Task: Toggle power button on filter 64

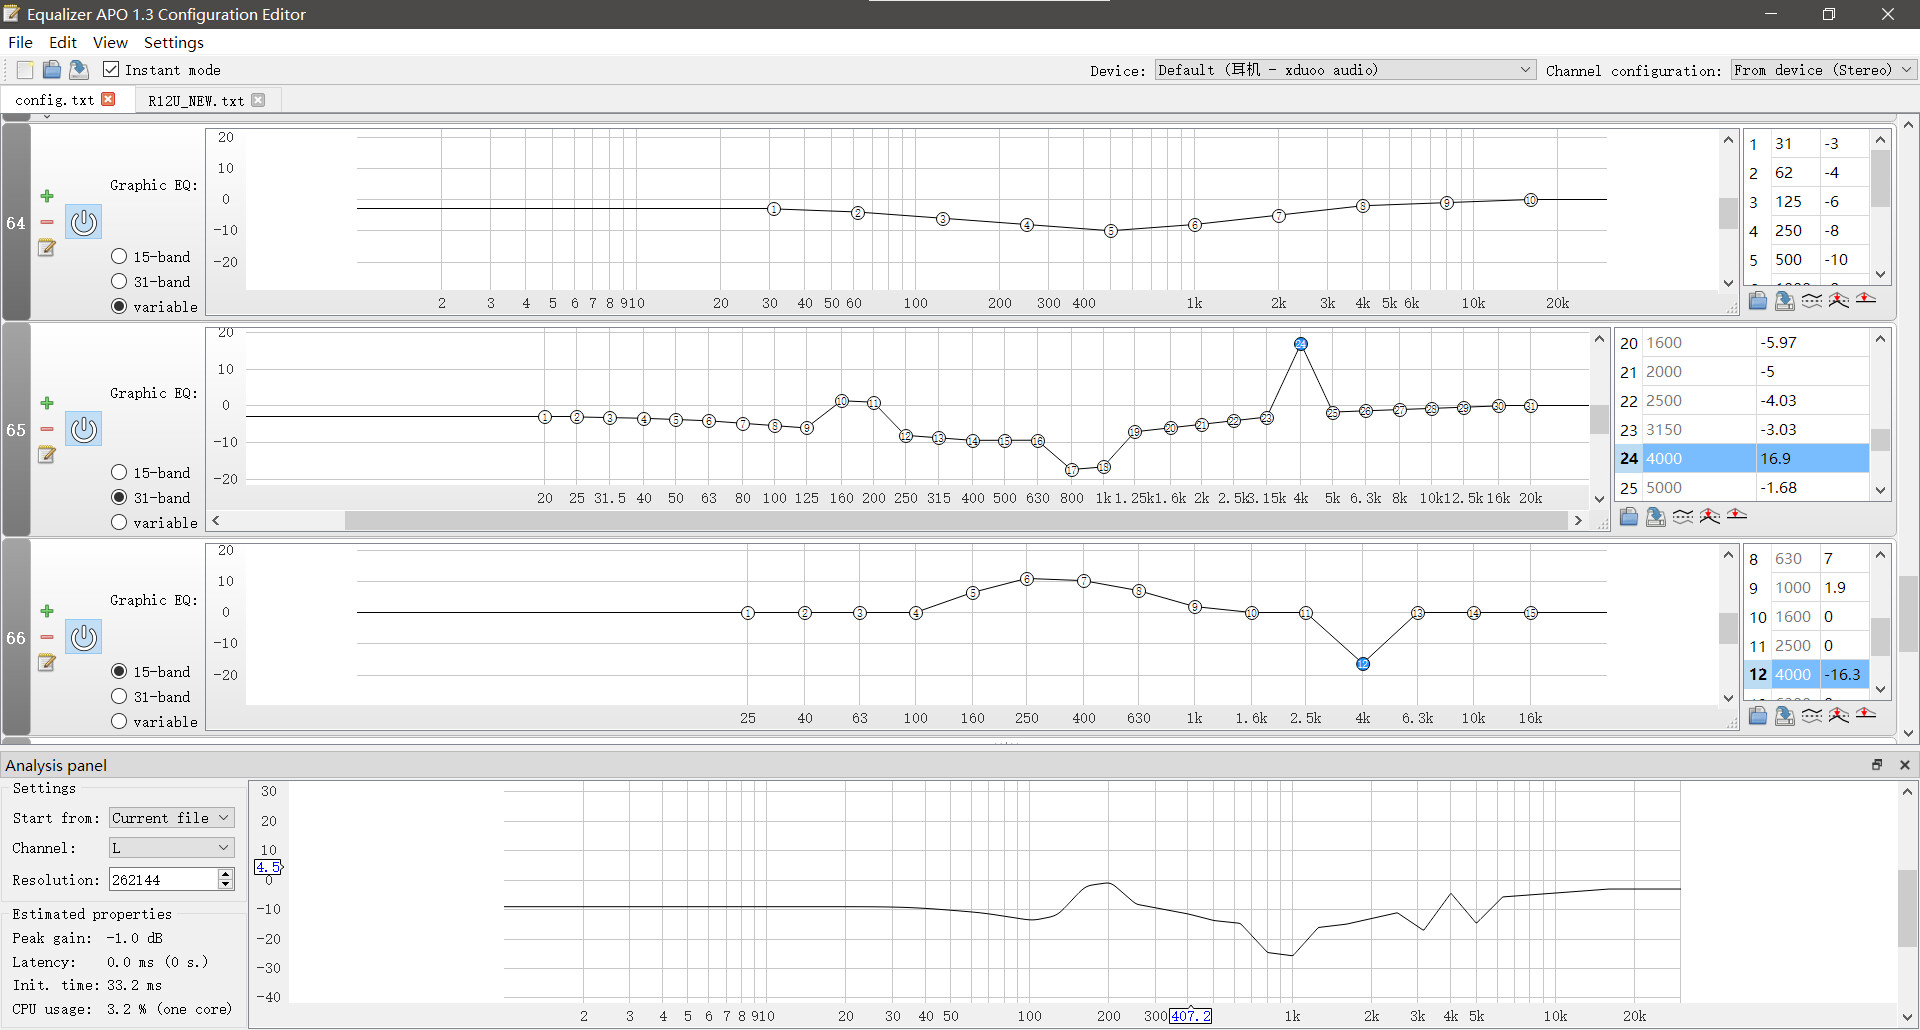Action: [84, 222]
